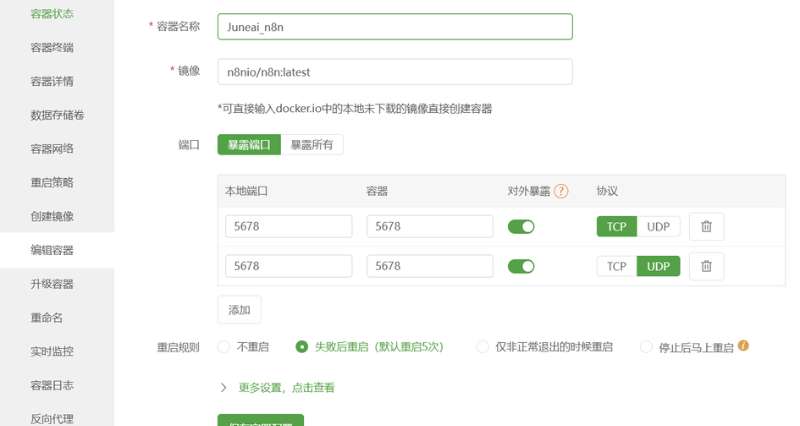This screenshot has height=426, width=800.
Task: Open 实时监控 in the sidebar
Action: tap(52, 351)
